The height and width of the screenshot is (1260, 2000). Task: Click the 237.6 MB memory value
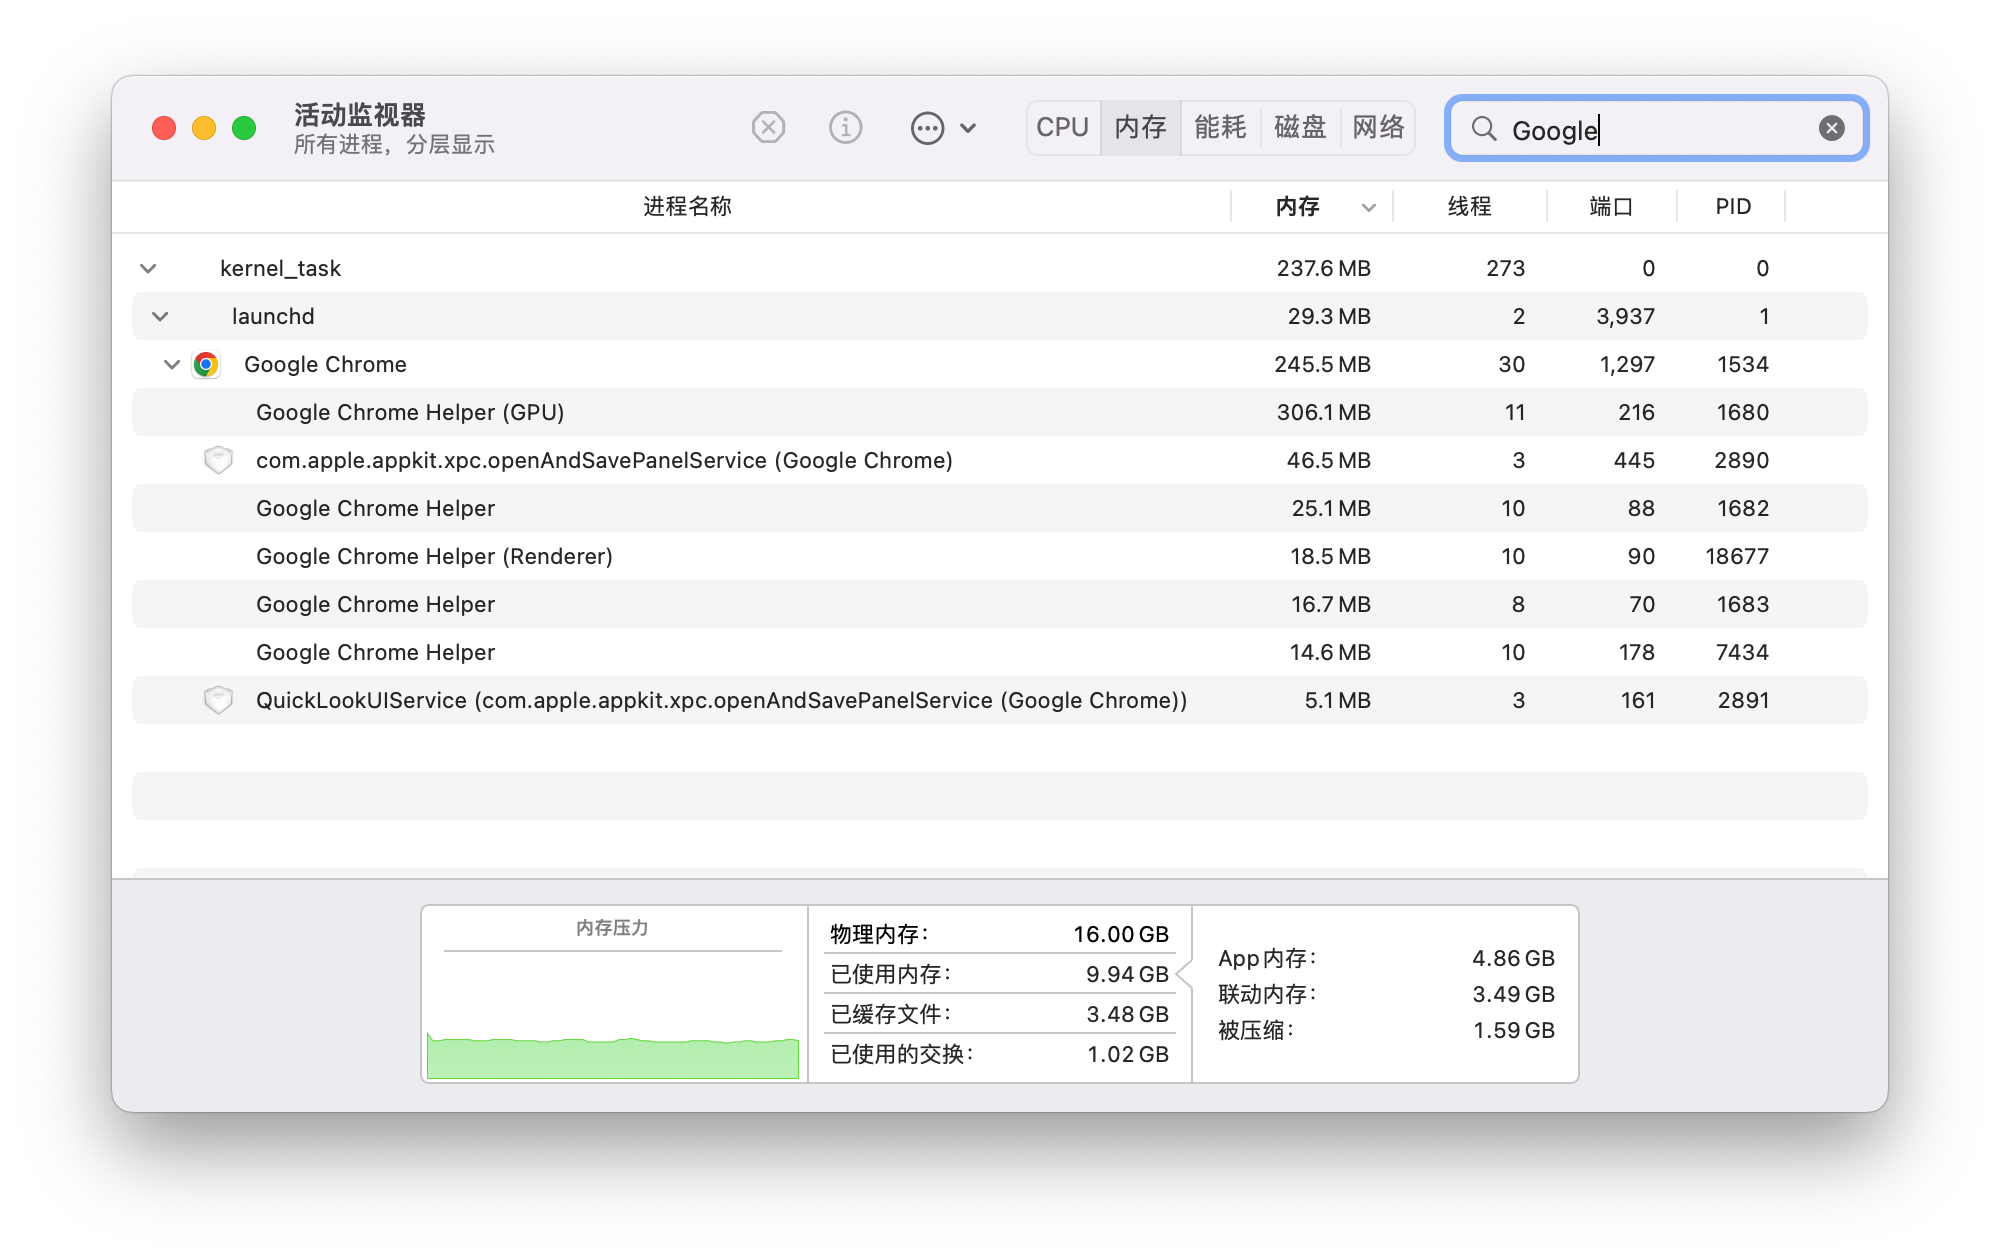coord(1323,268)
